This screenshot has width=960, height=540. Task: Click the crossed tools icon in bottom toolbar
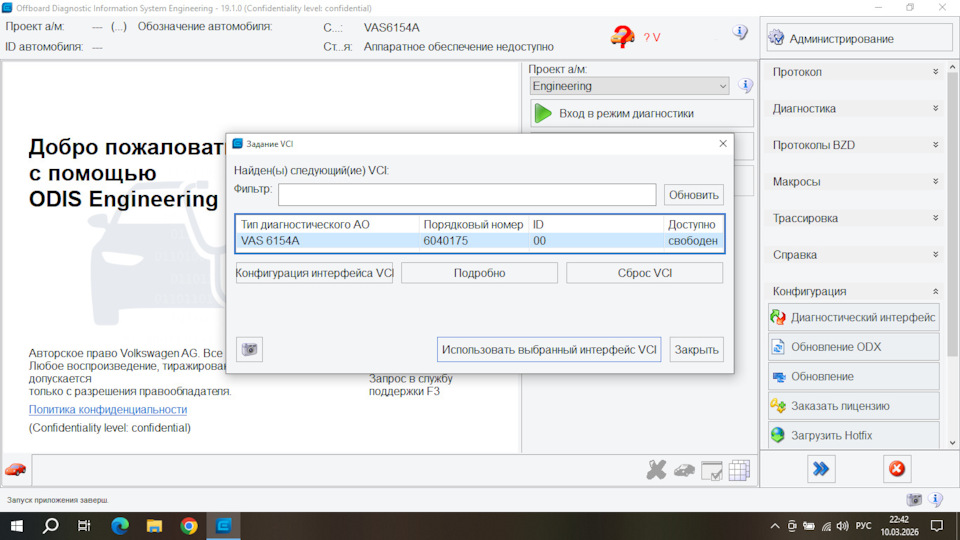click(x=656, y=470)
